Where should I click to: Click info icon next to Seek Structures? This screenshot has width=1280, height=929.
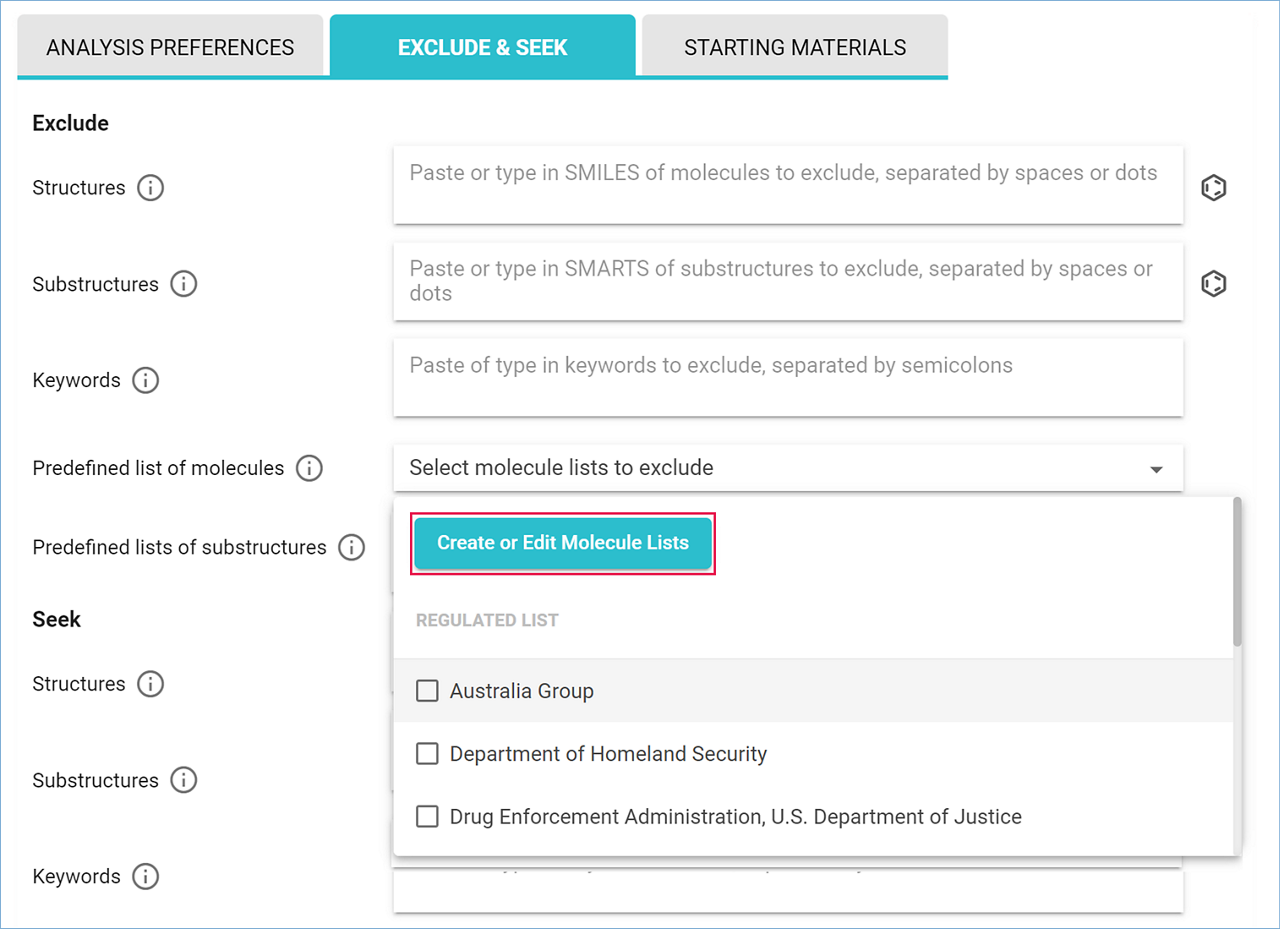tap(150, 684)
